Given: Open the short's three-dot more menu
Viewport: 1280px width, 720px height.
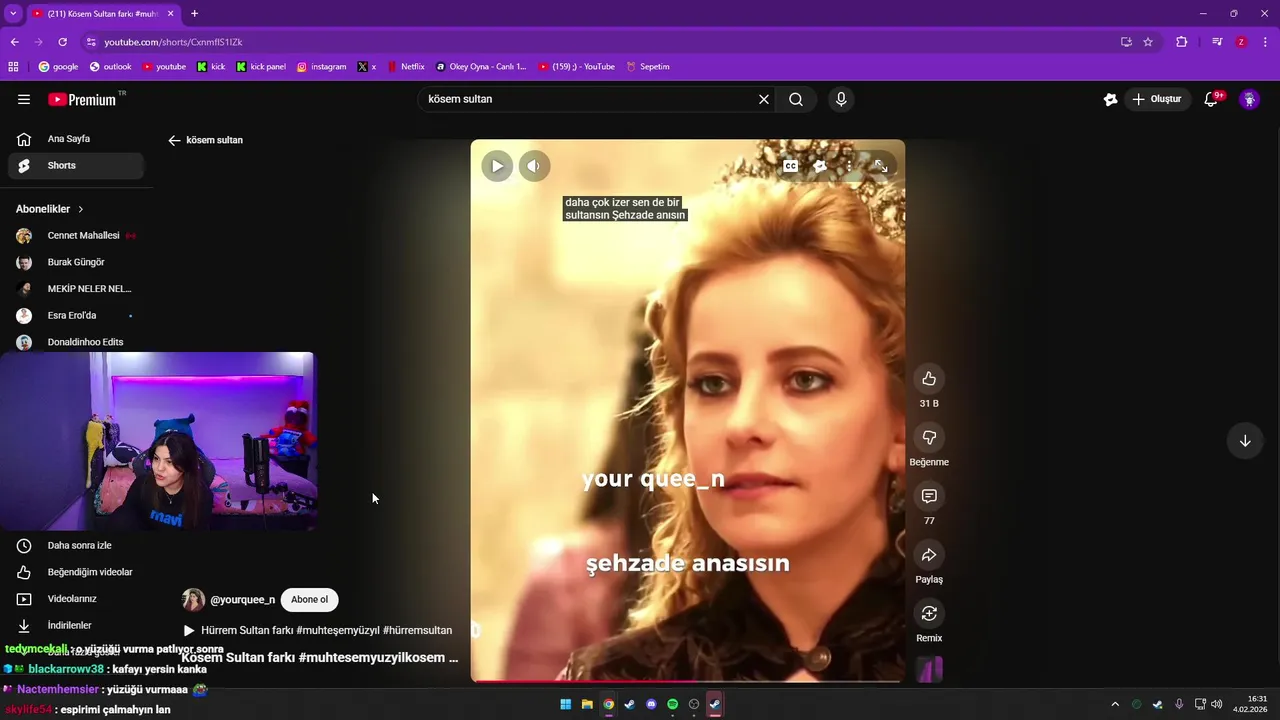Looking at the screenshot, I should click(849, 166).
